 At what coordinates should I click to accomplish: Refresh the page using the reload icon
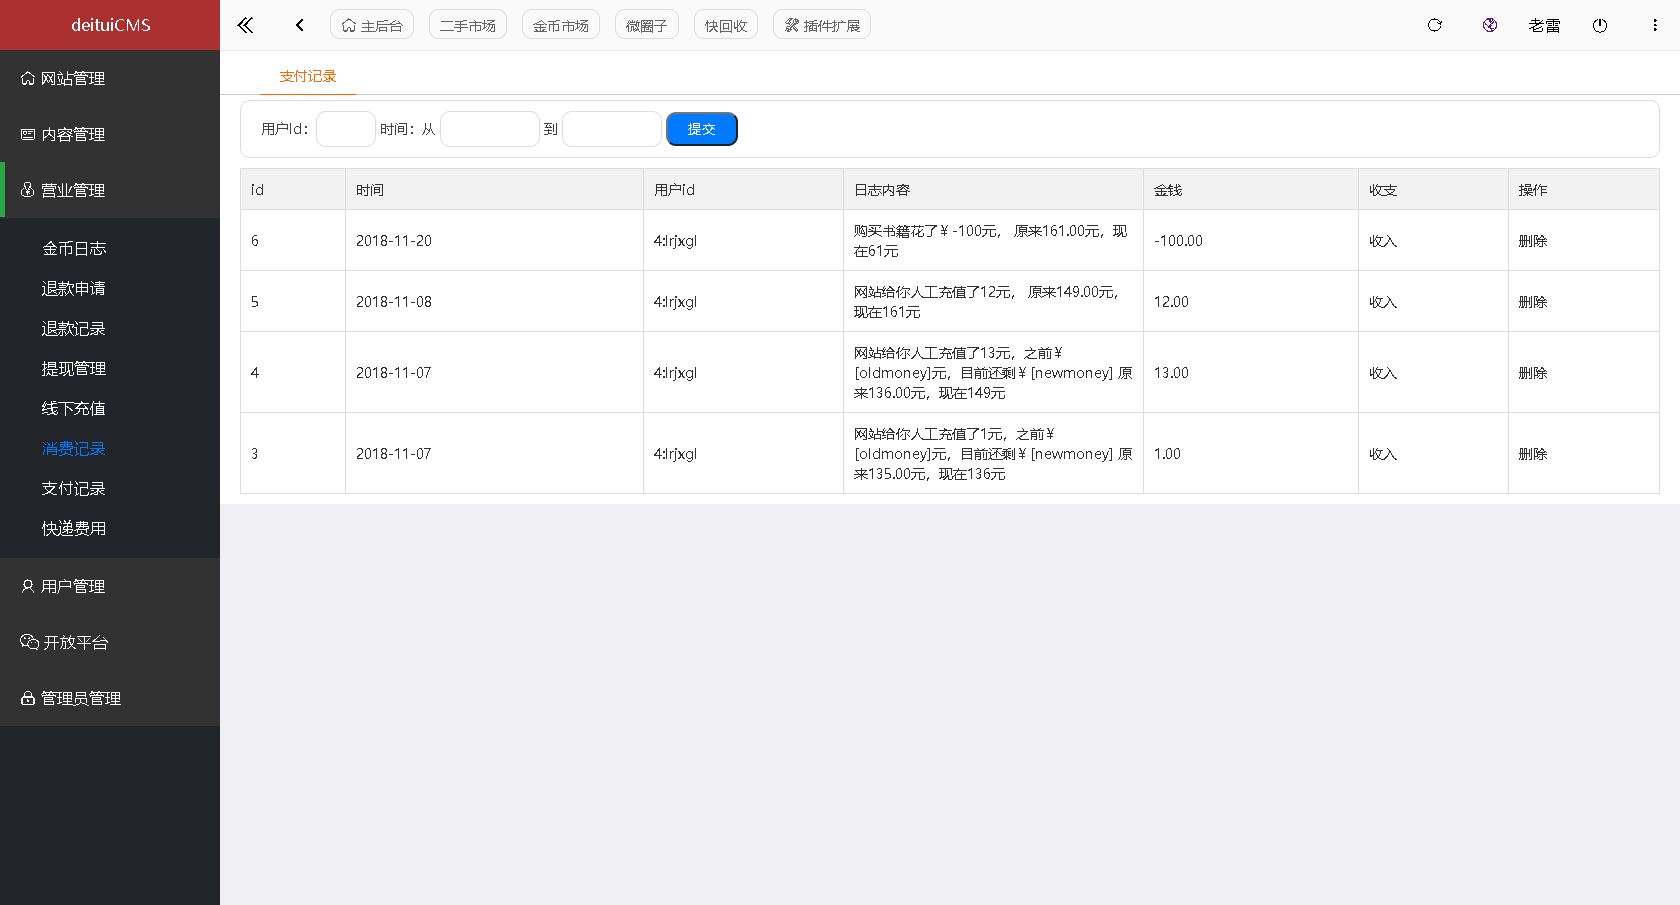click(x=1435, y=25)
